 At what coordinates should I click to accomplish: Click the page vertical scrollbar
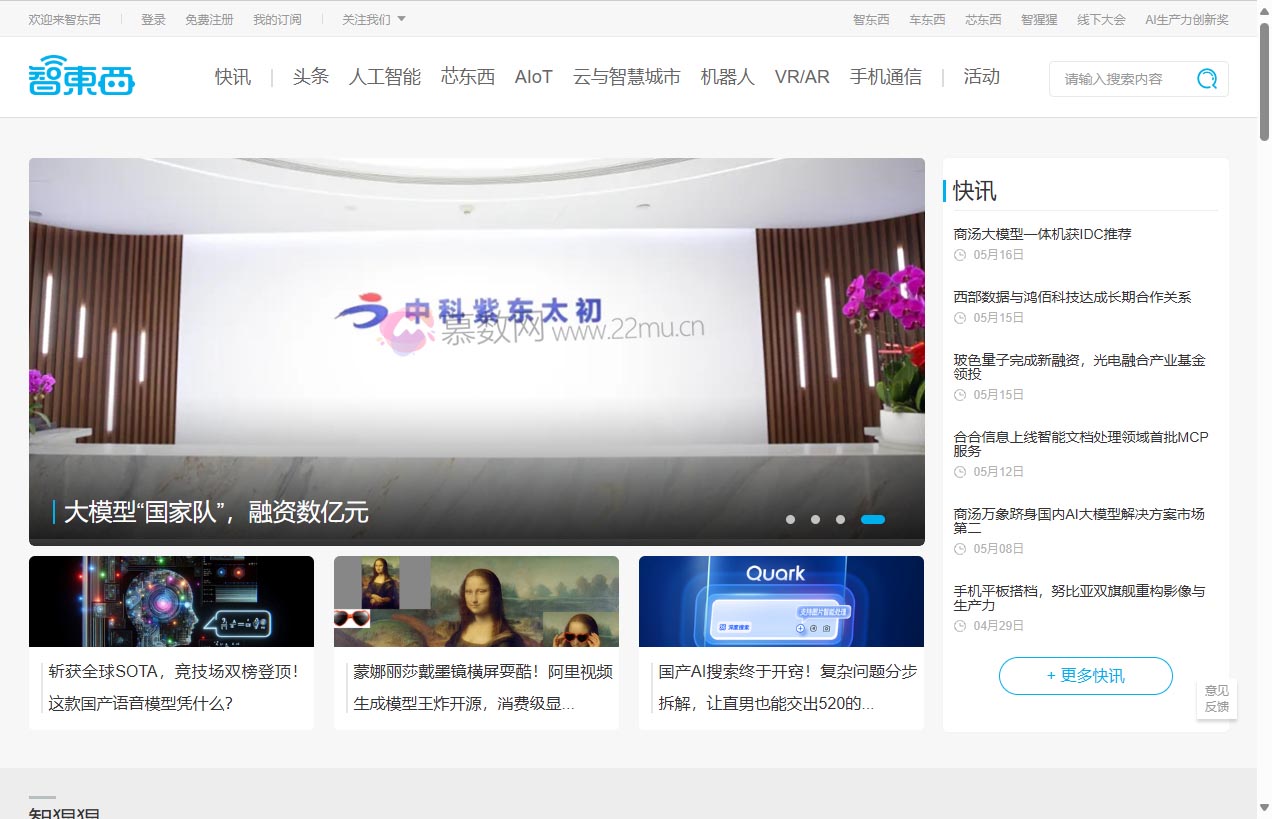coord(1264,400)
